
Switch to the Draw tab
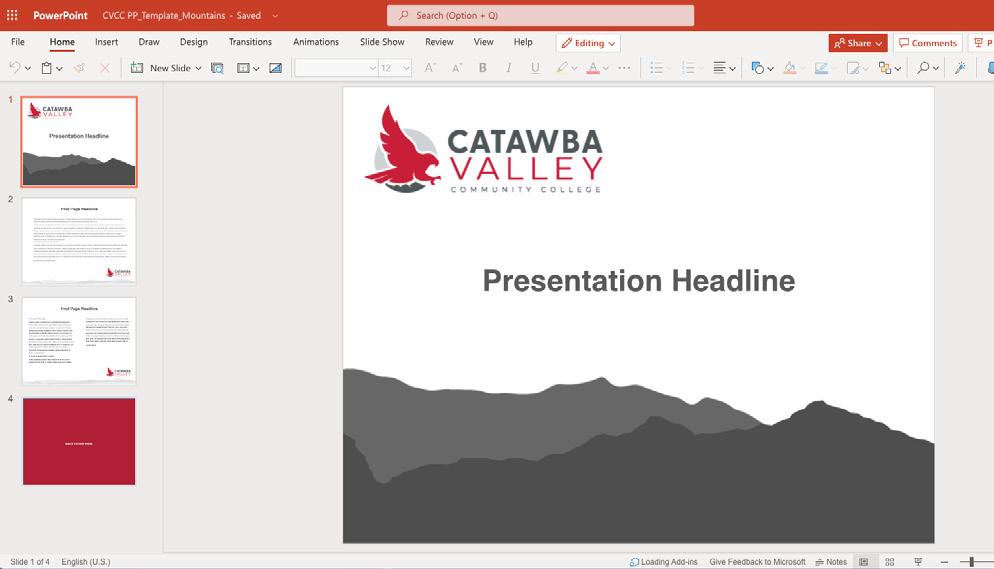149,42
